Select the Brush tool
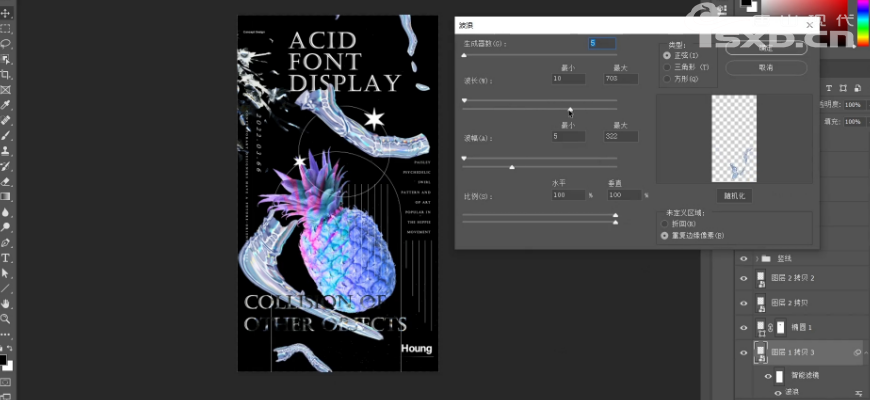 (x=6, y=134)
